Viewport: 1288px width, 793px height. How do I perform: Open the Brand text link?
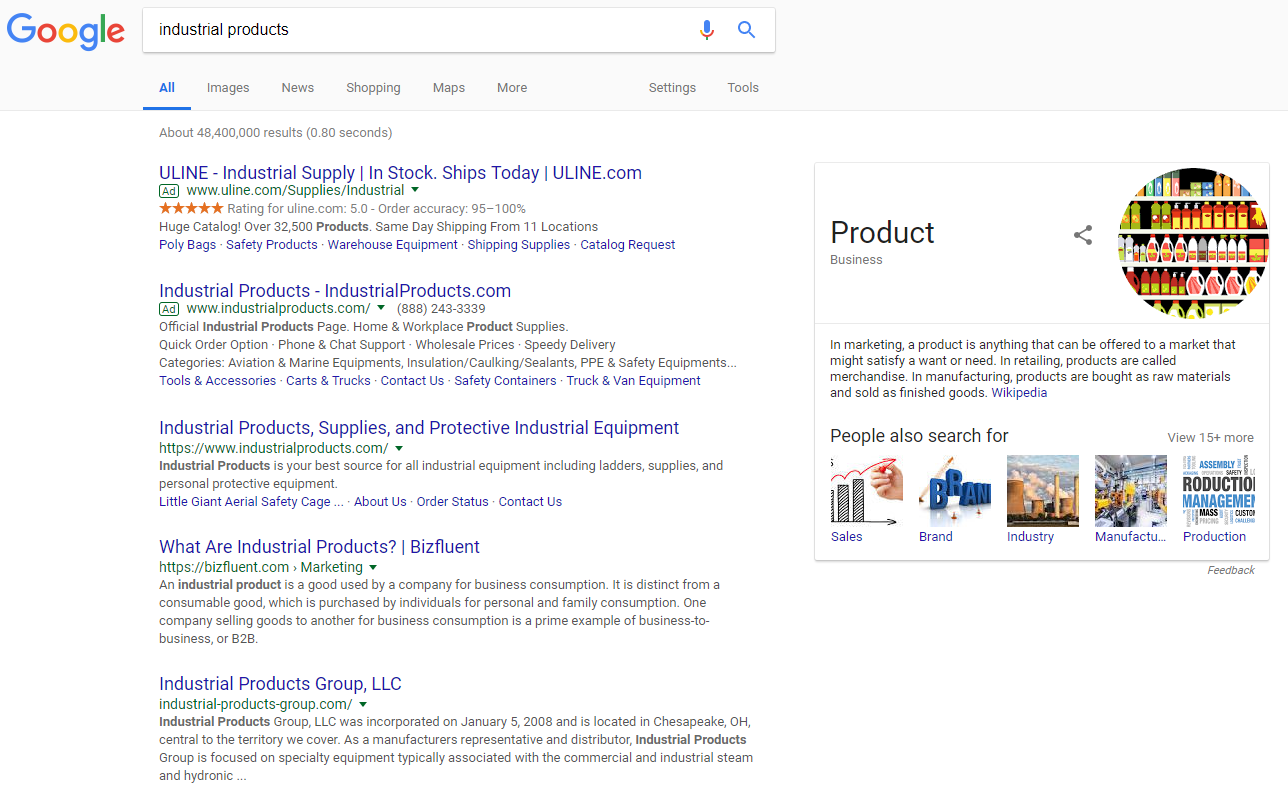pos(936,537)
